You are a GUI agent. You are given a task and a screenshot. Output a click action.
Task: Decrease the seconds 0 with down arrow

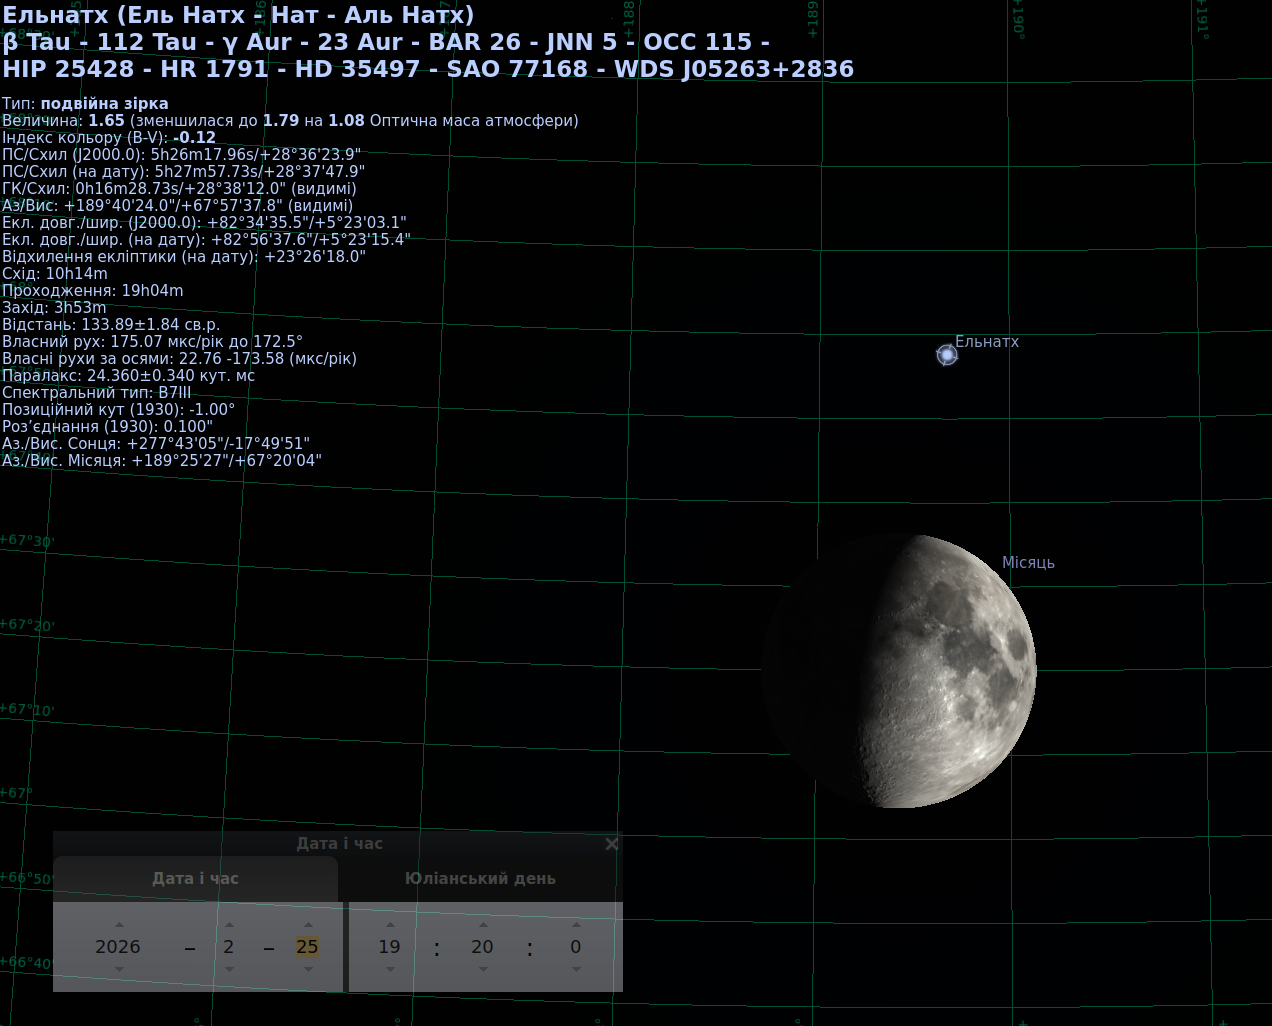click(x=576, y=969)
